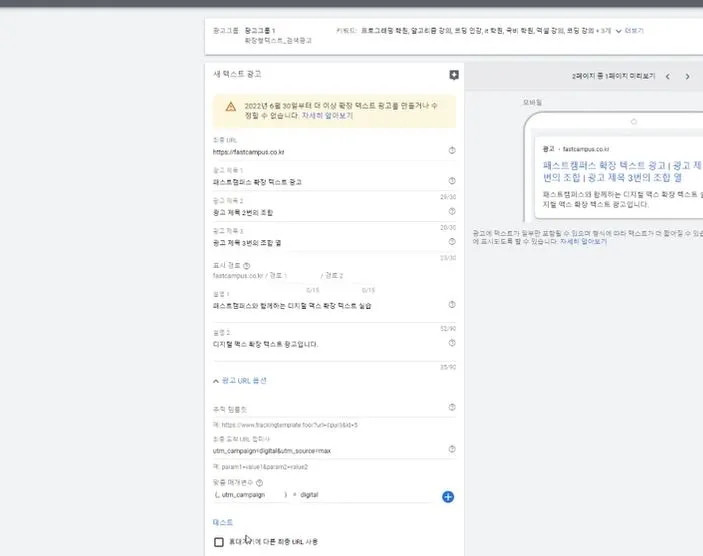Viewport: 703px width, 556px height.
Task: Click the warning triangle icon in yellow banner
Action: (x=230, y=107)
